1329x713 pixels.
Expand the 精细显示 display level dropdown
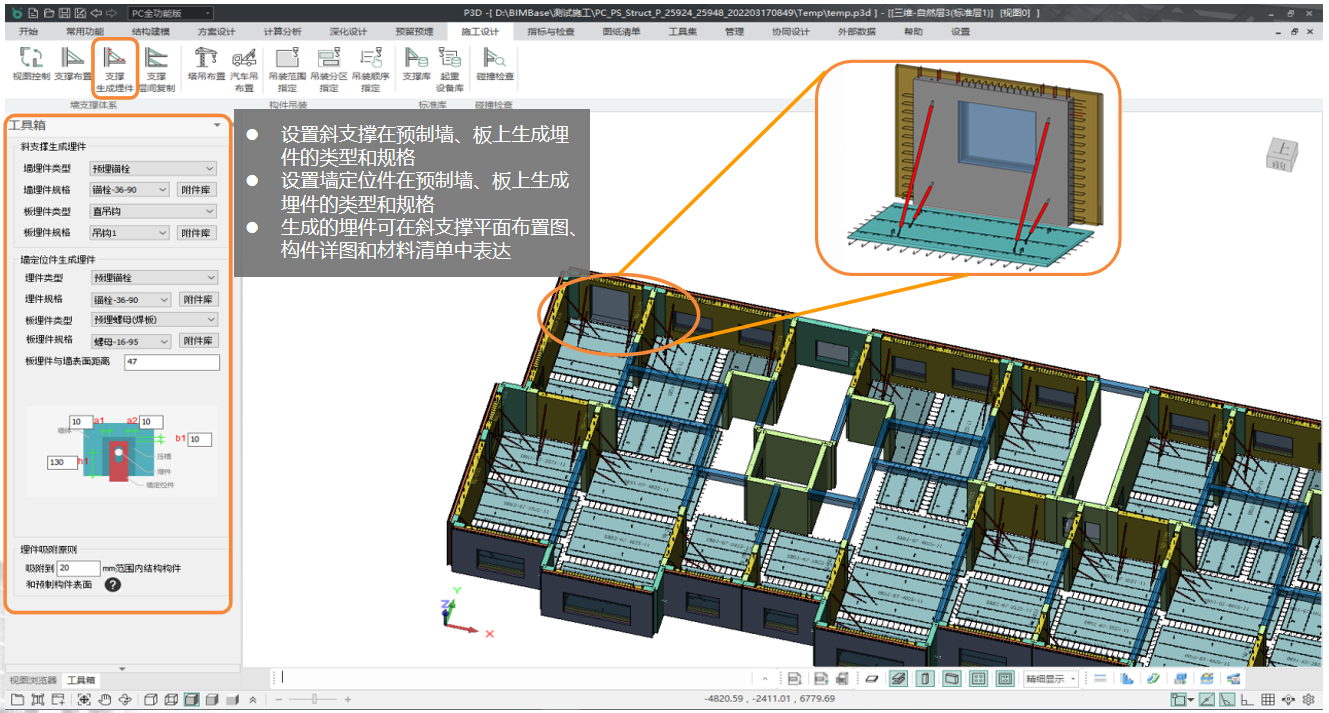click(1050, 679)
